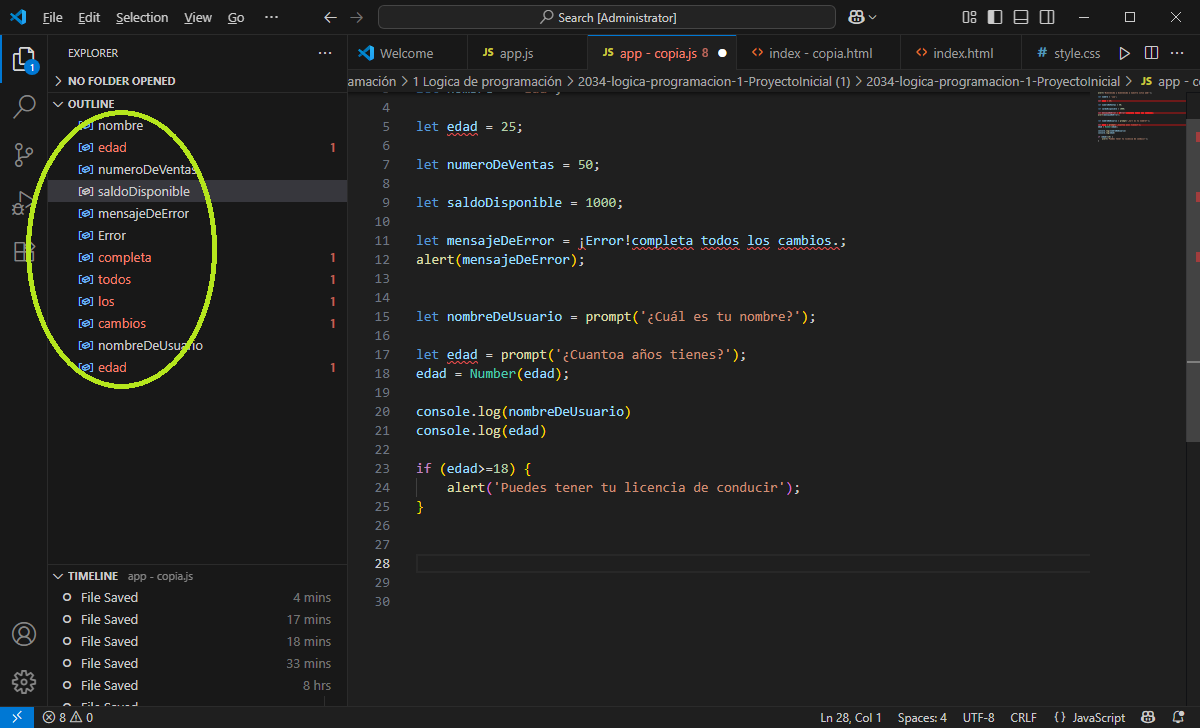Open the Search view in activity bar

(x=24, y=107)
